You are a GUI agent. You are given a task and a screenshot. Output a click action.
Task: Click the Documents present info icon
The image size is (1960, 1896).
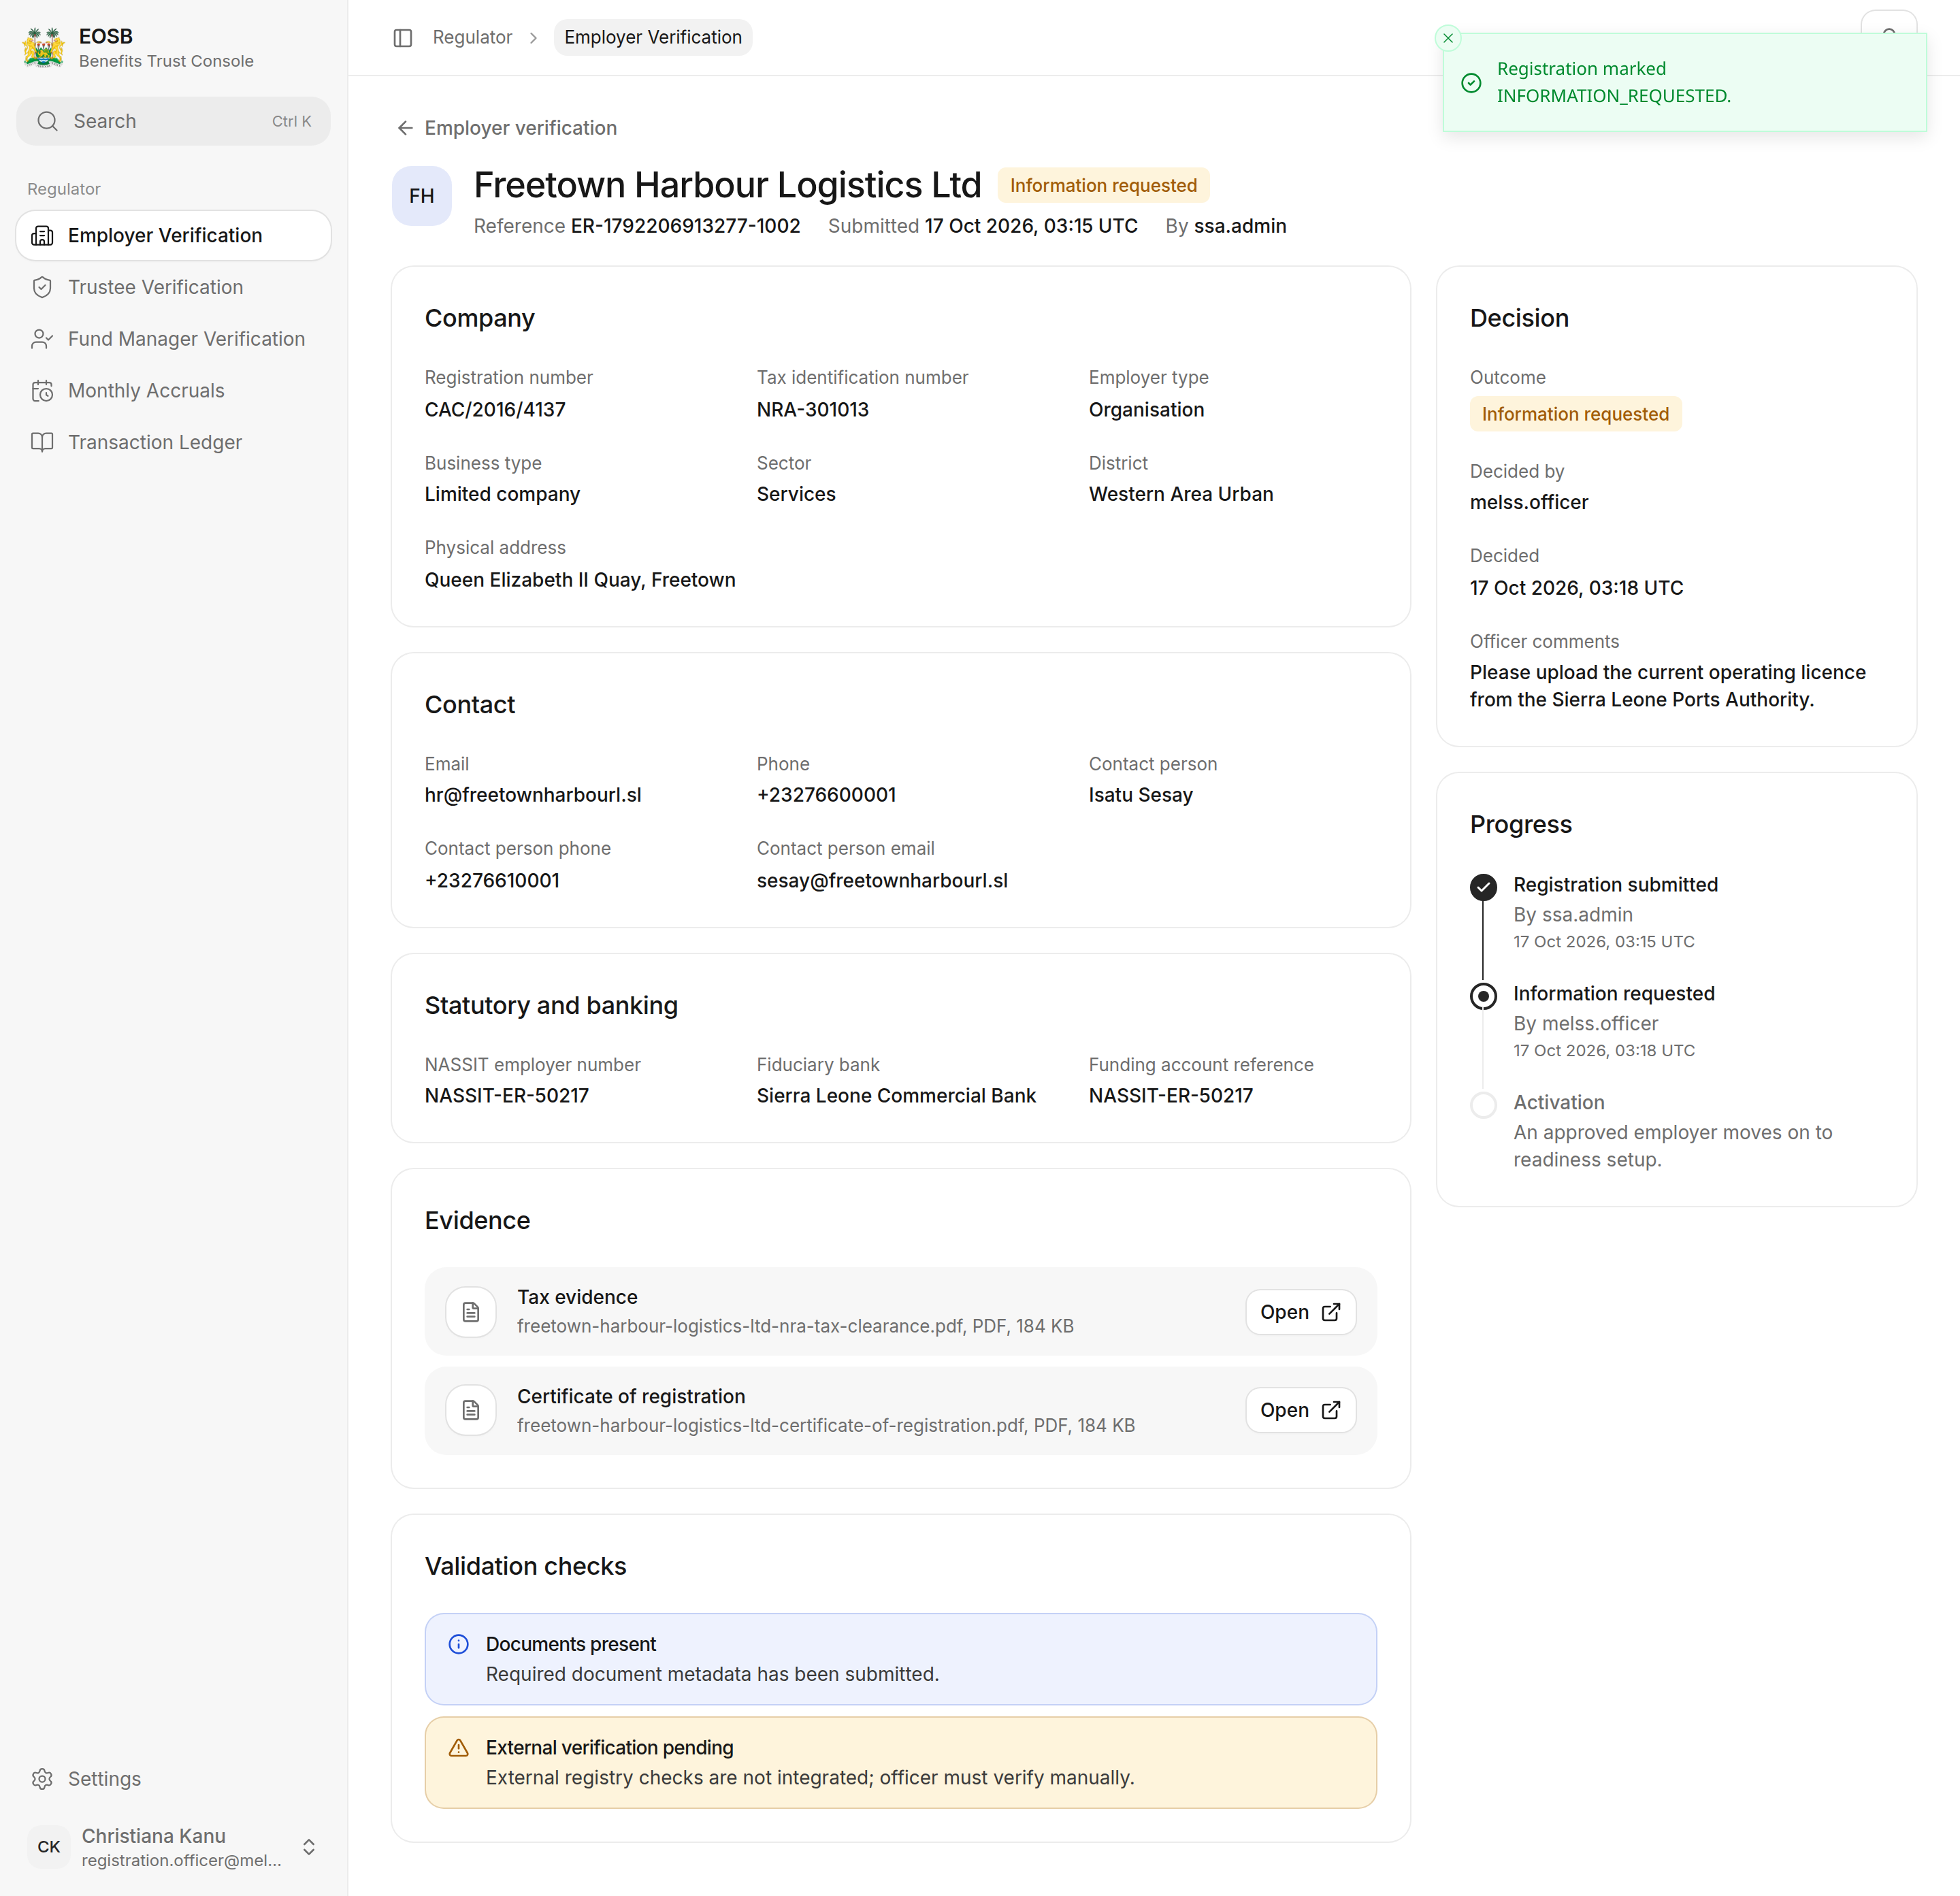[x=459, y=1644]
